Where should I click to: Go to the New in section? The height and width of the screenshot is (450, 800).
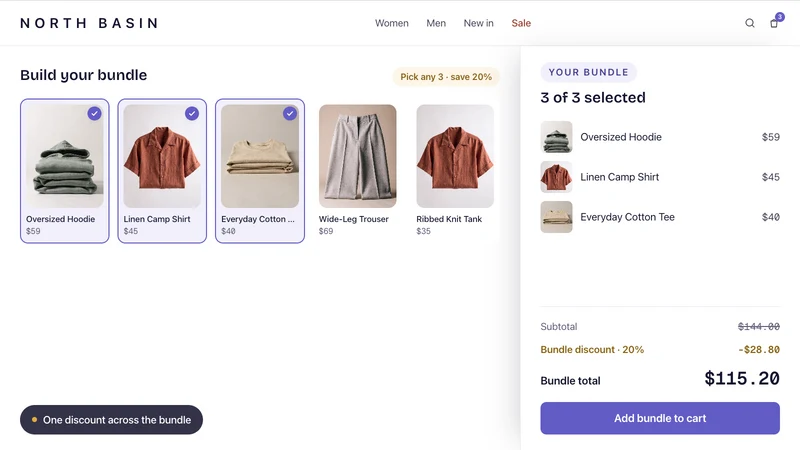[x=478, y=23]
